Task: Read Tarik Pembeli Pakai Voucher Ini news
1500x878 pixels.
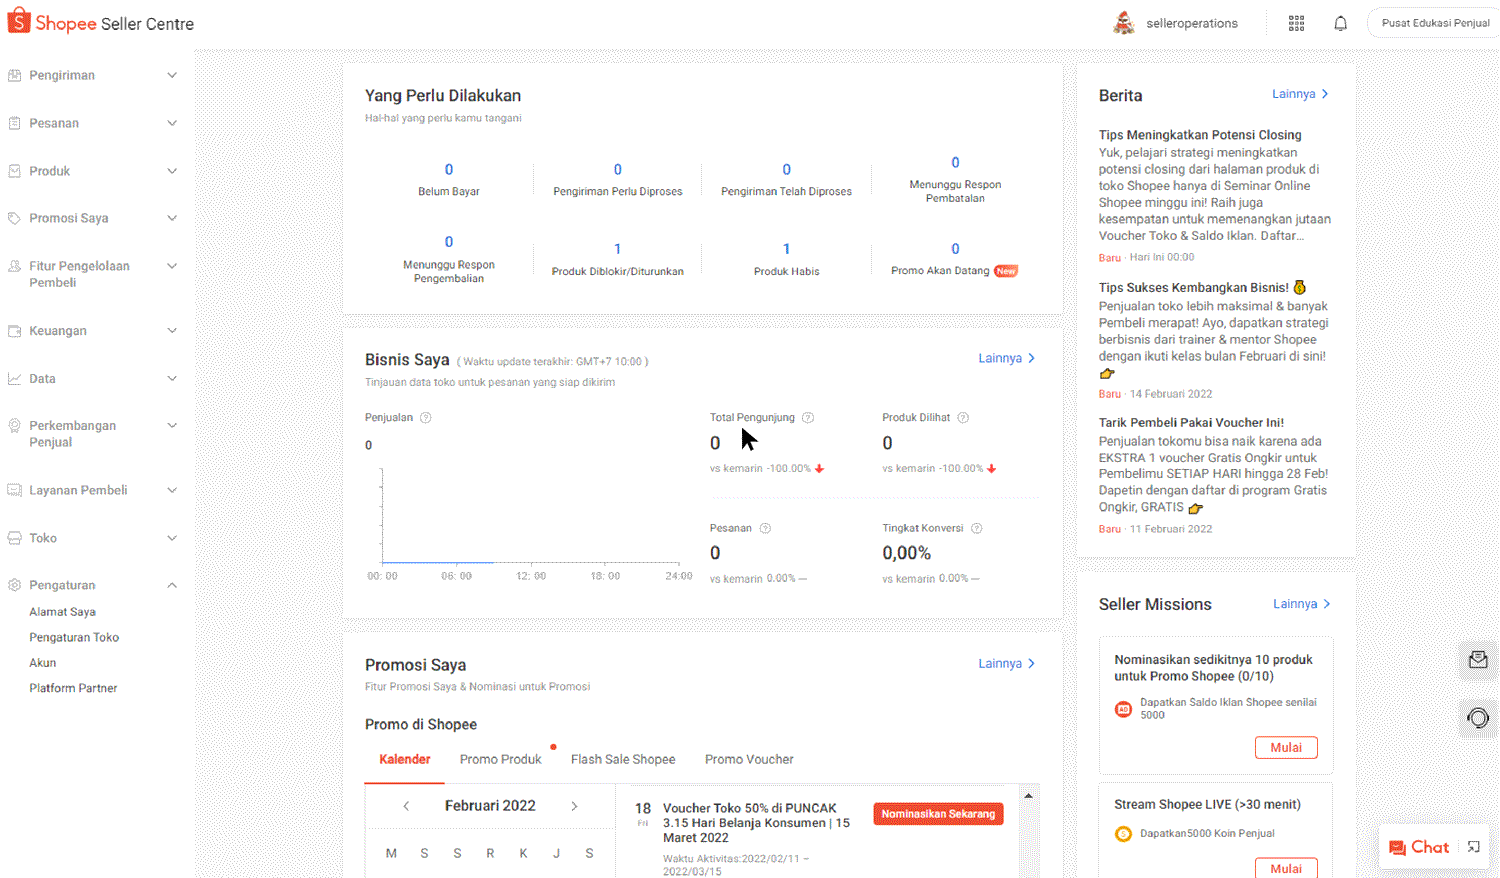Action: tap(1191, 422)
